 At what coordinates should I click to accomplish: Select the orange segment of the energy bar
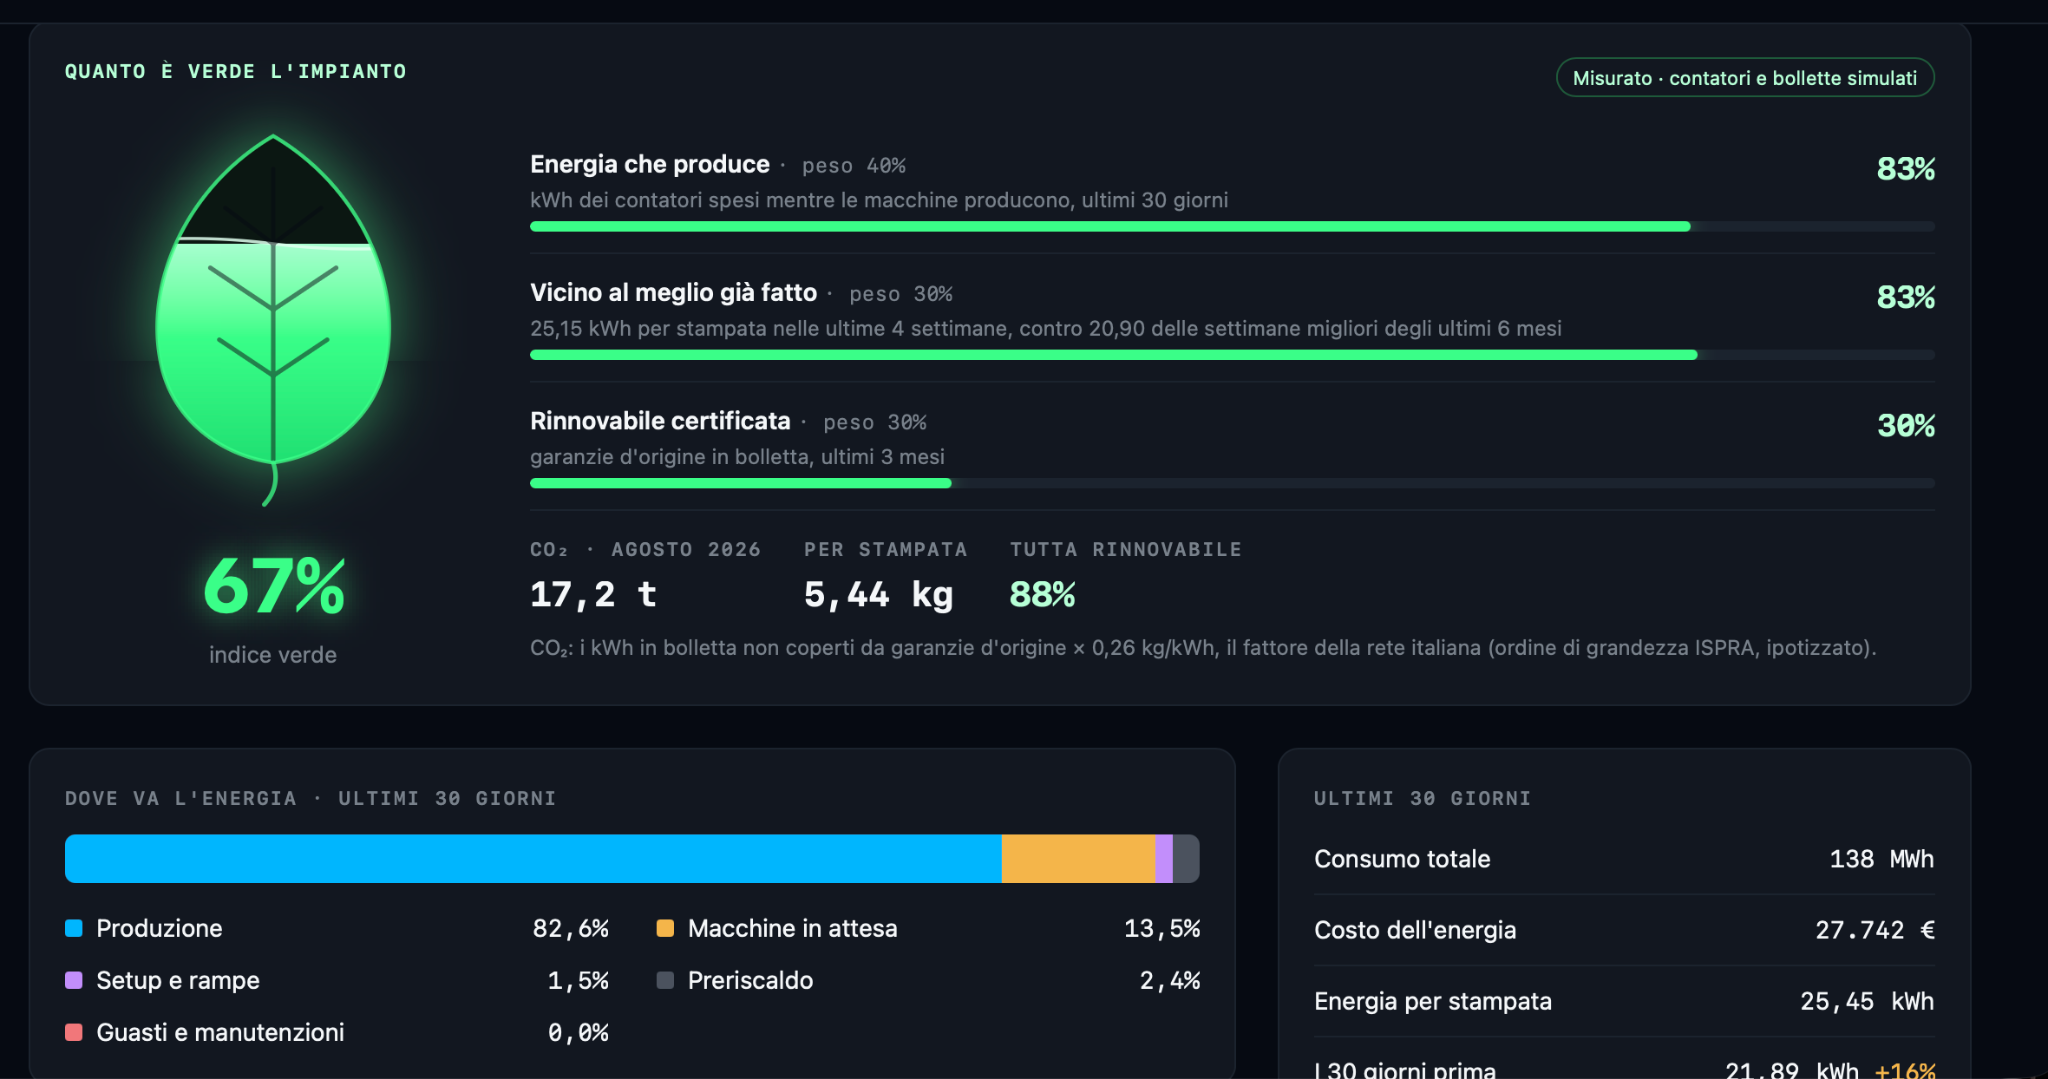click(x=1078, y=859)
